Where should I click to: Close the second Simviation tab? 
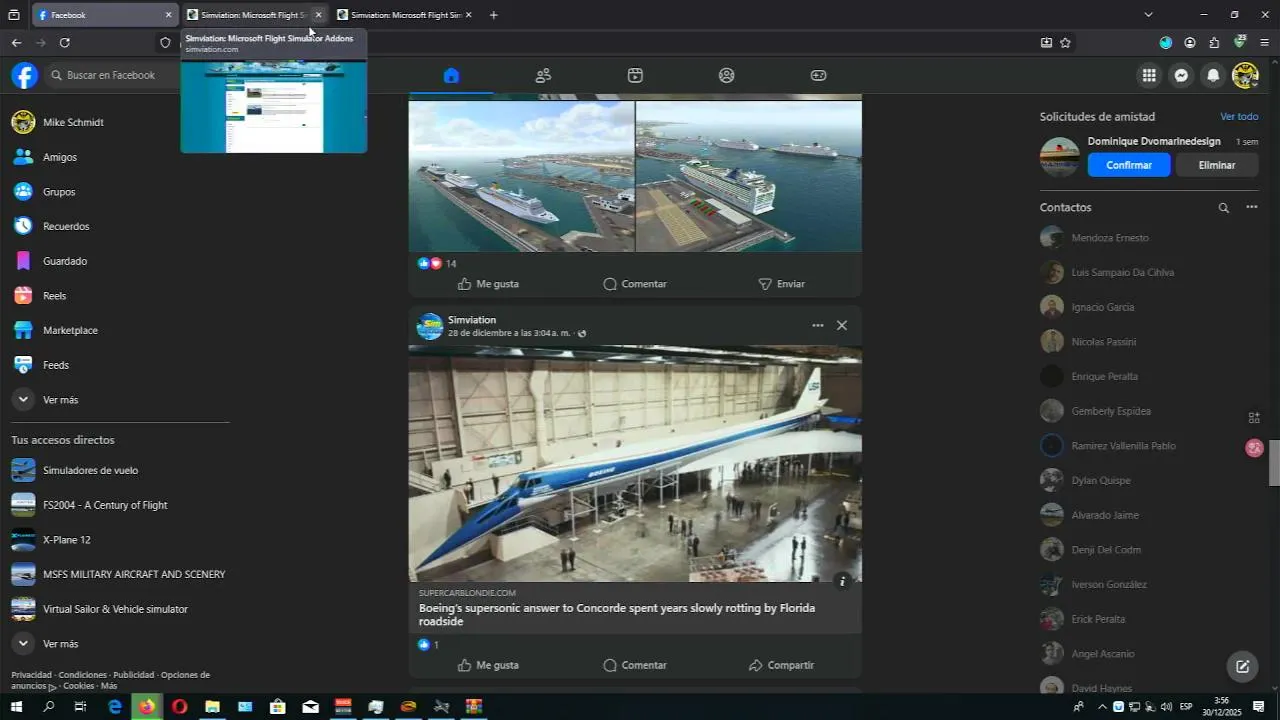click(318, 15)
